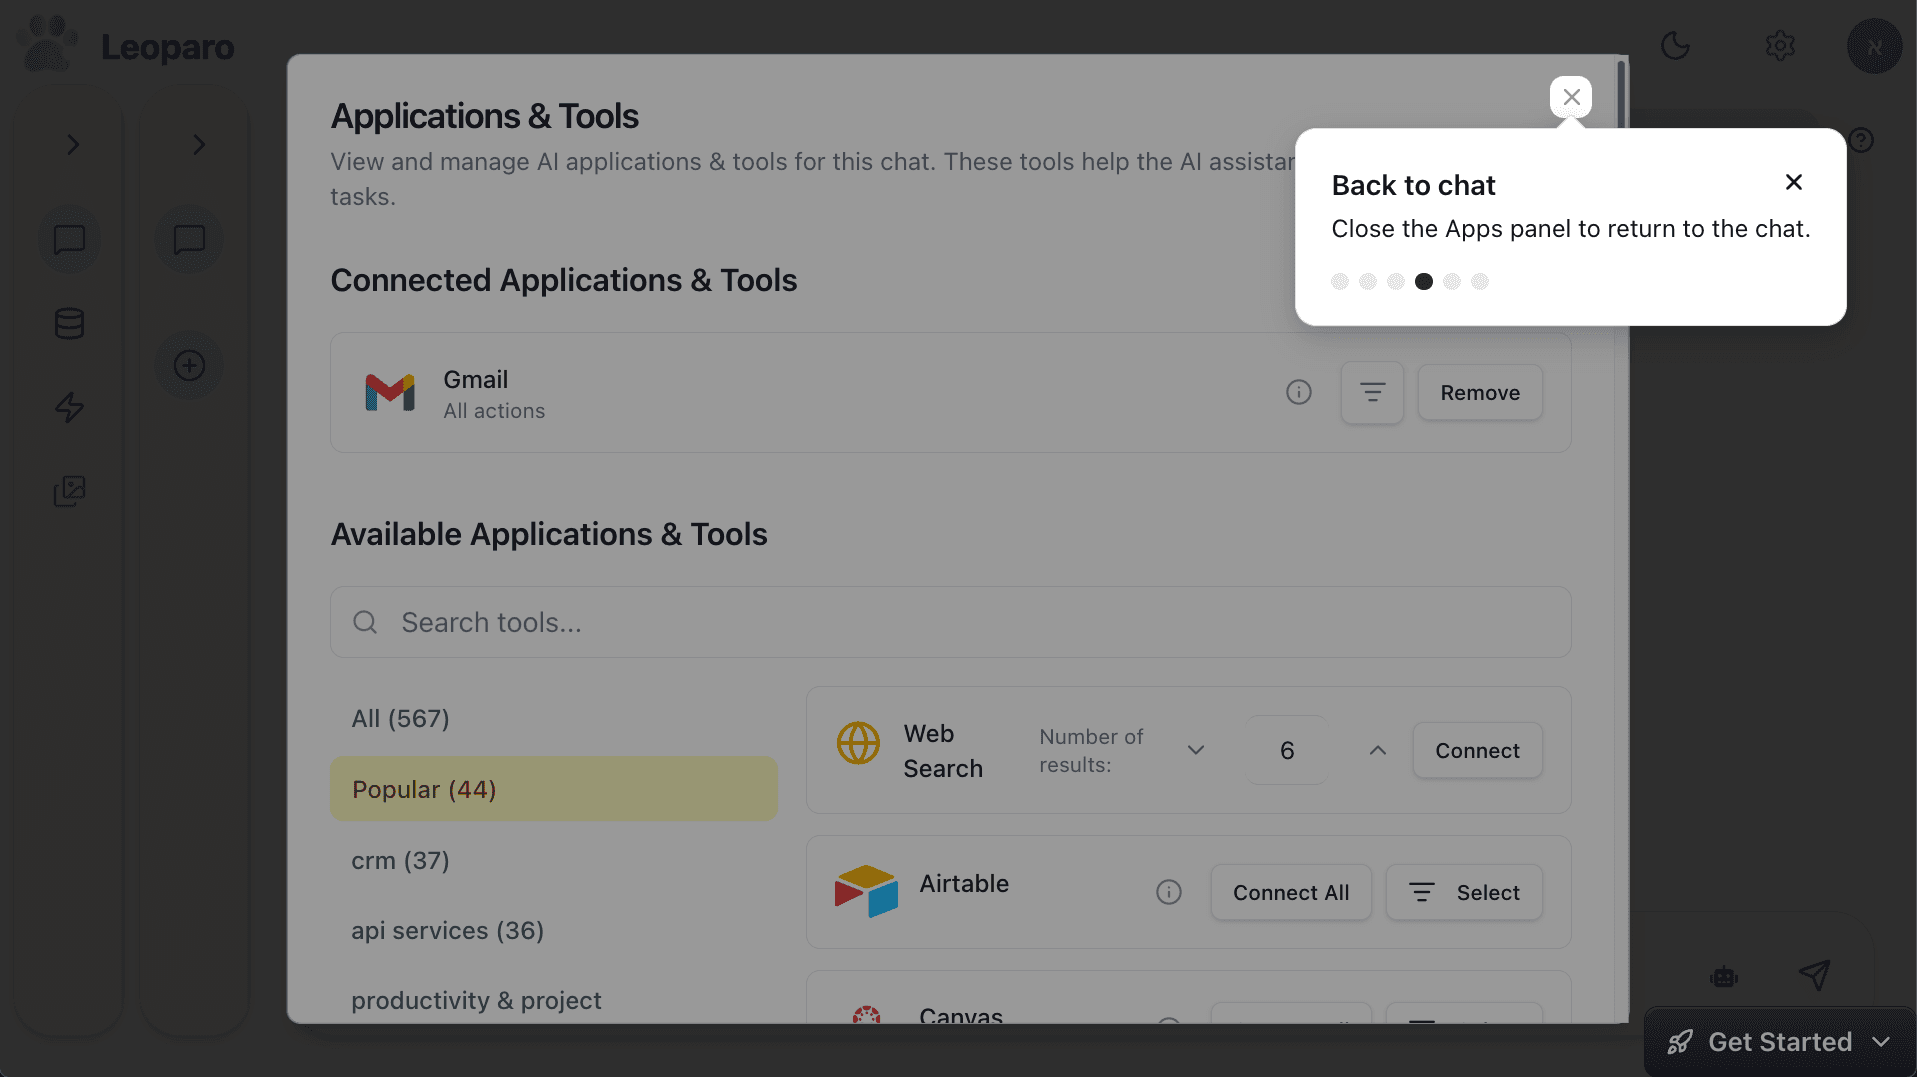
Task: Increase Web Search number of results
Action: pos(1377,750)
